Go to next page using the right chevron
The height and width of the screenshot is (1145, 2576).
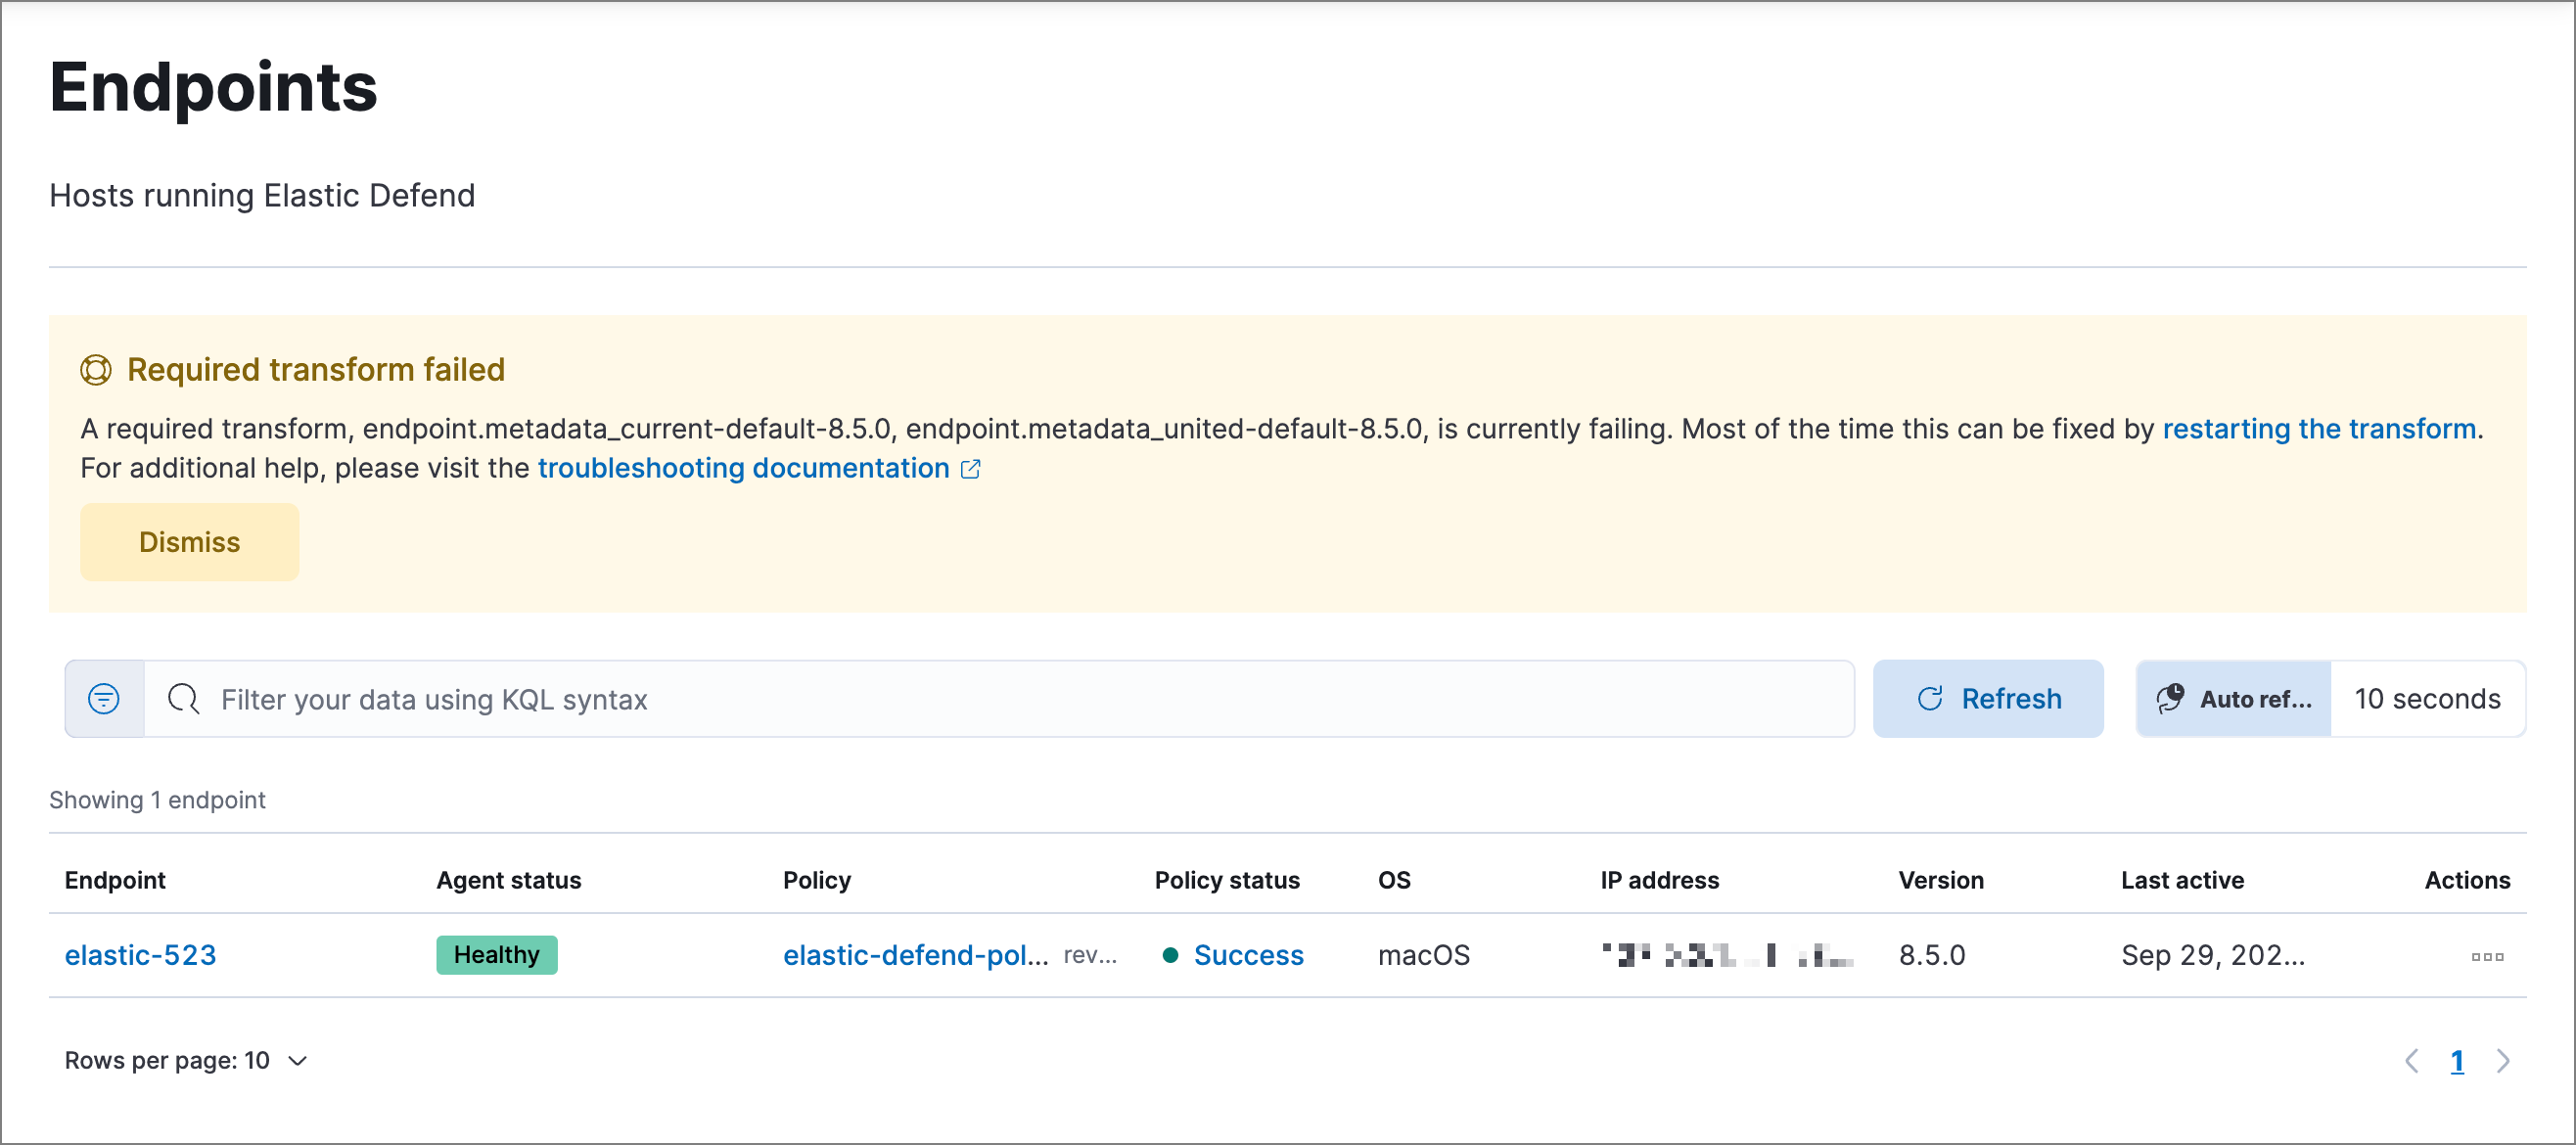tap(2503, 1061)
